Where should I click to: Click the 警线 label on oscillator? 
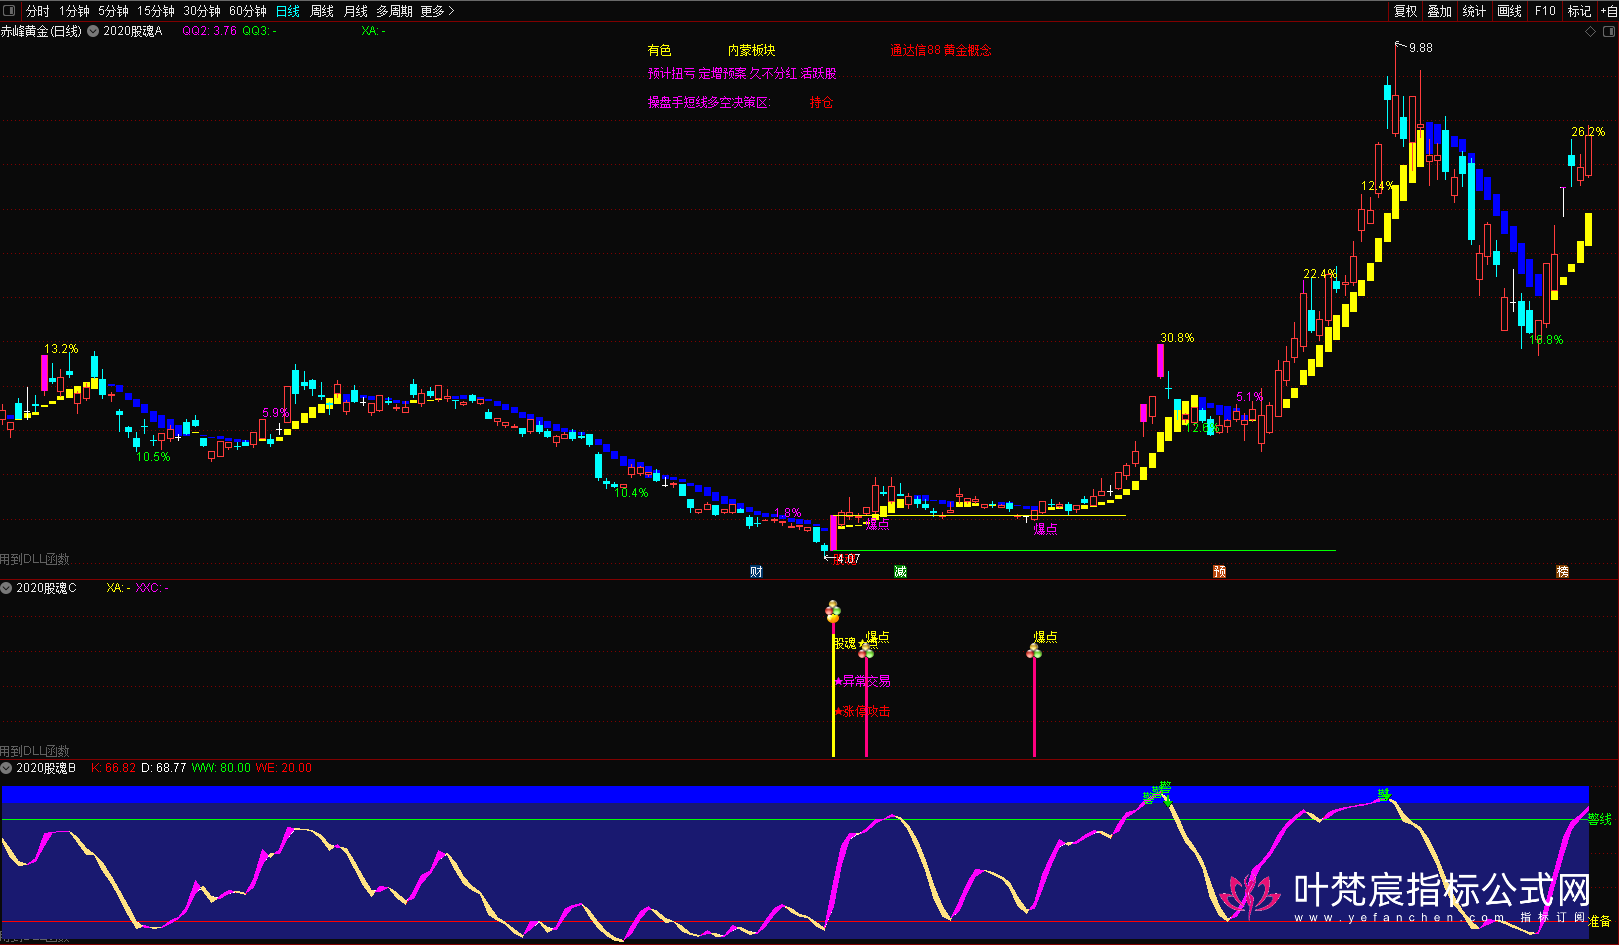tap(1600, 819)
